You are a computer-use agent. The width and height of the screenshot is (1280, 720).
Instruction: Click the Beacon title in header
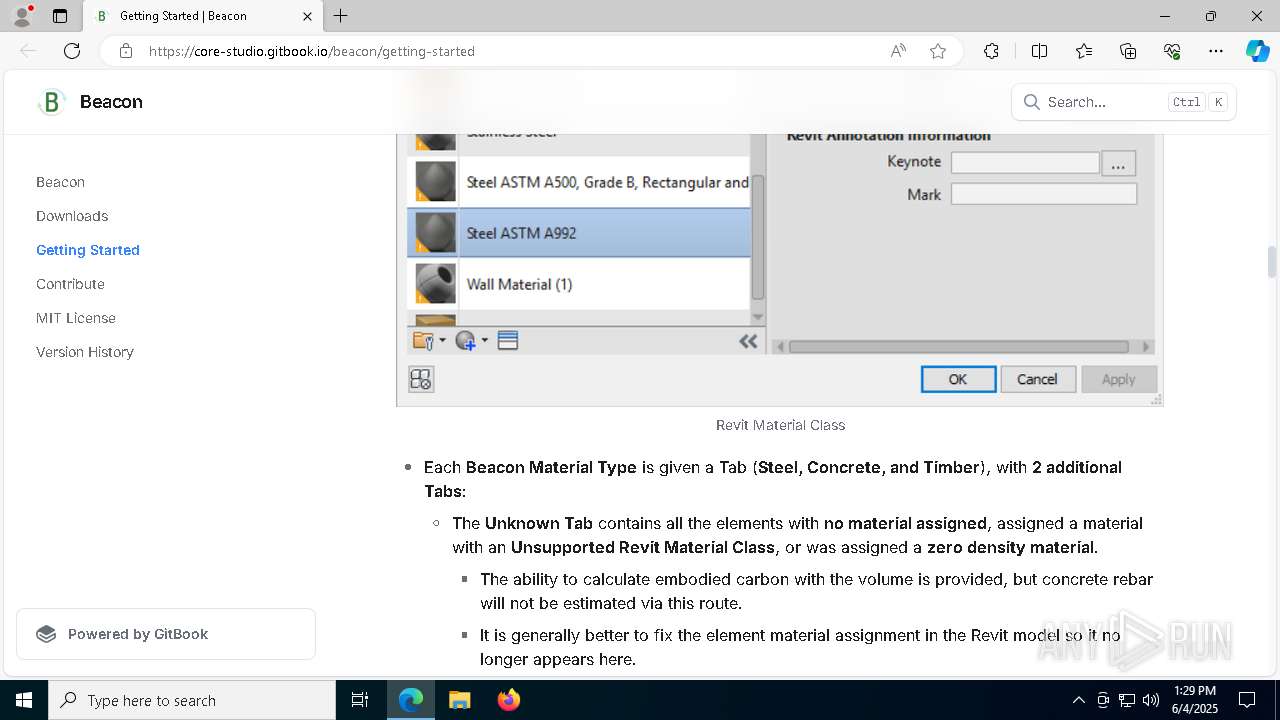111,102
